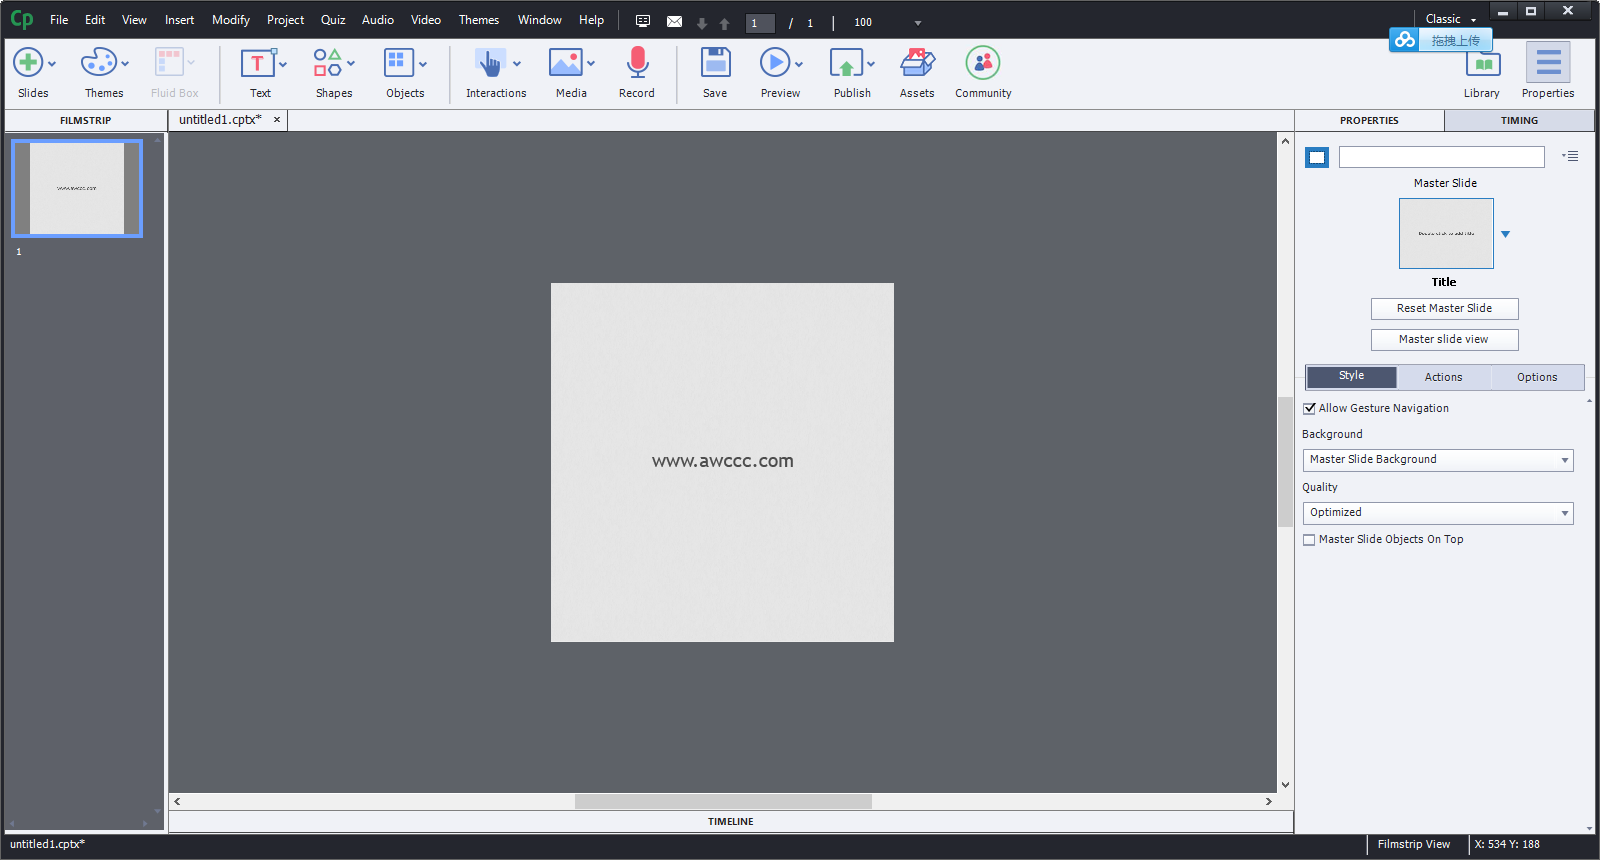Go to next slide down arrow
Image resolution: width=1600 pixels, height=860 pixels.
(702, 23)
